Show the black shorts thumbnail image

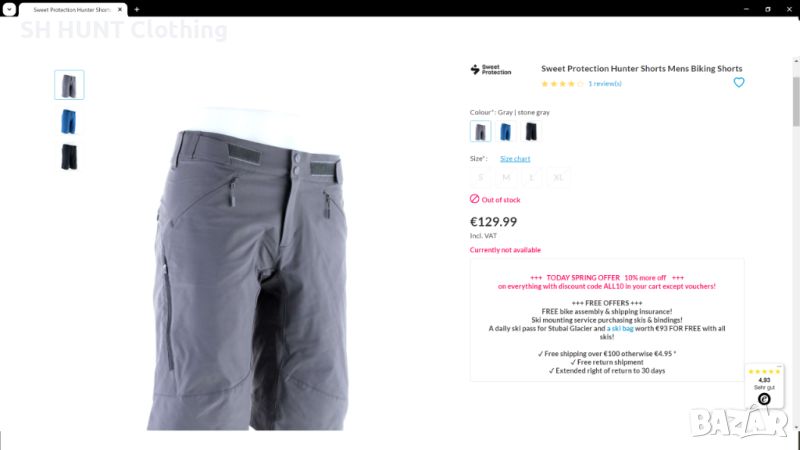69,157
